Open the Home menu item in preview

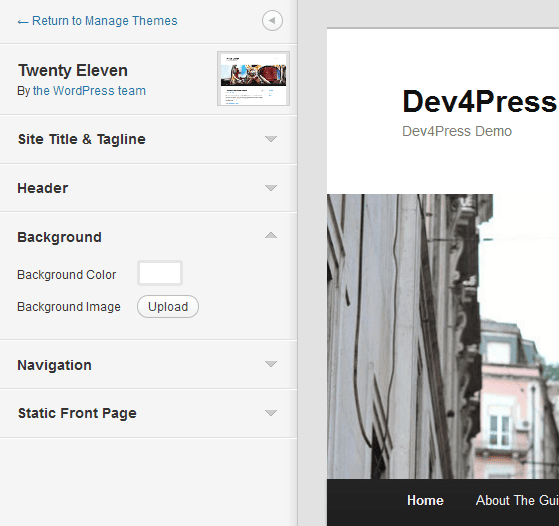(425, 500)
